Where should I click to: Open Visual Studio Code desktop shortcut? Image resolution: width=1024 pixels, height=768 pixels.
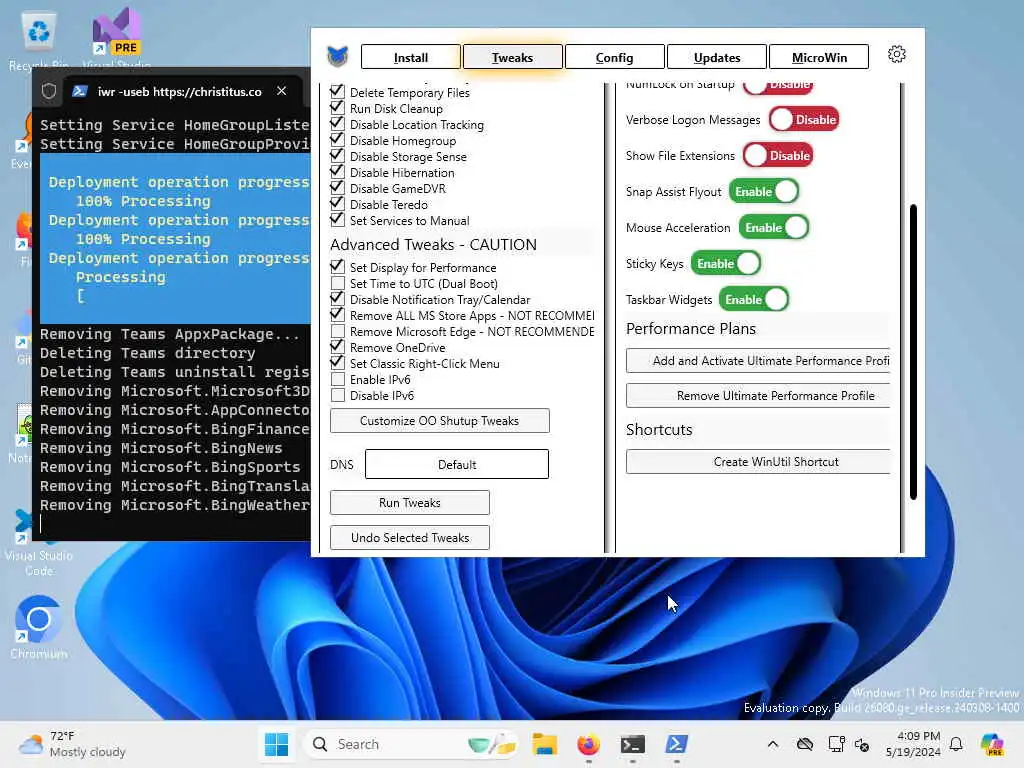(39, 542)
